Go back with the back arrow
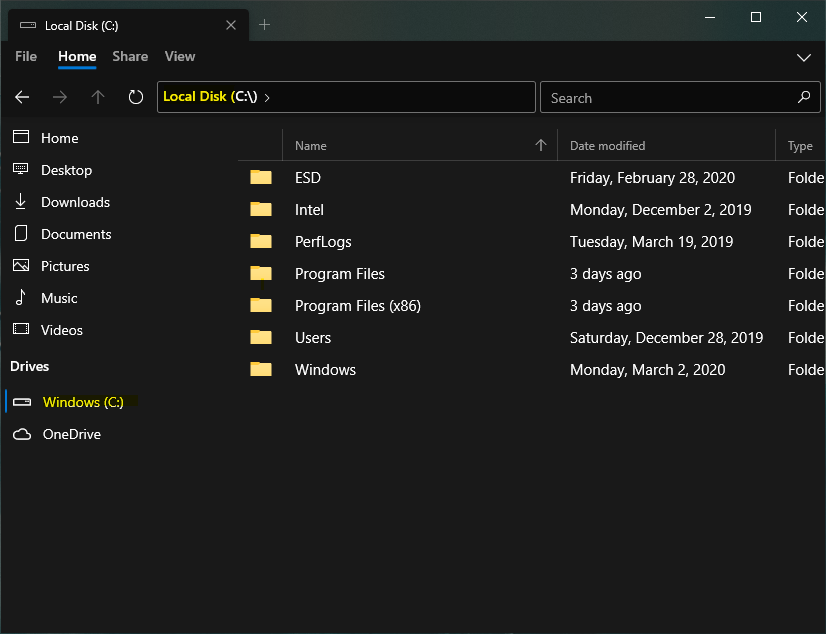This screenshot has height=634, width=826. point(22,97)
